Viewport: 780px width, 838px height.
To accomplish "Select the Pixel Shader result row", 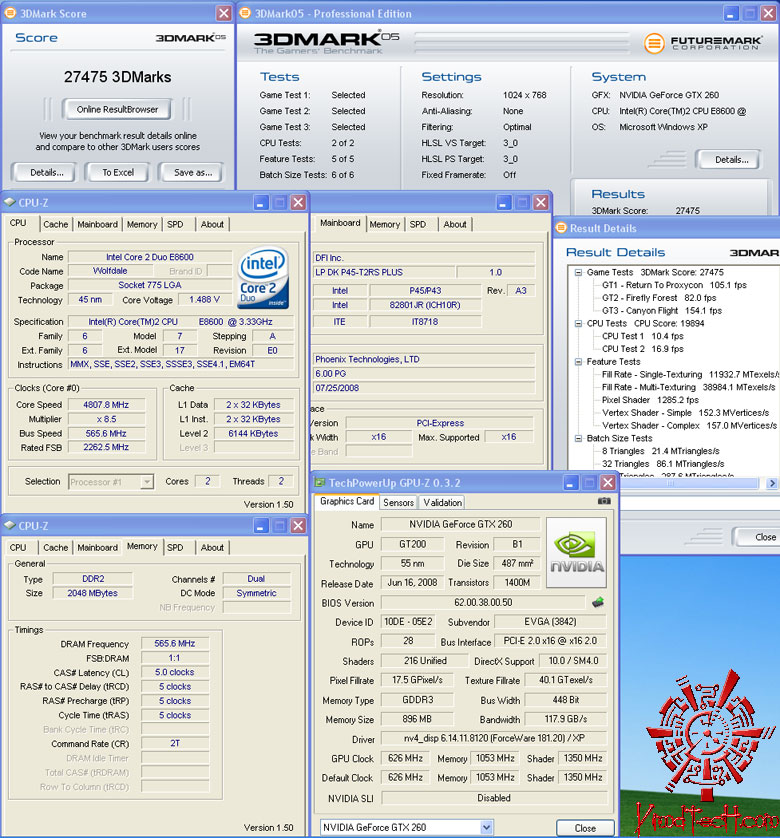I will pyautogui.click(x=650, y=400).
